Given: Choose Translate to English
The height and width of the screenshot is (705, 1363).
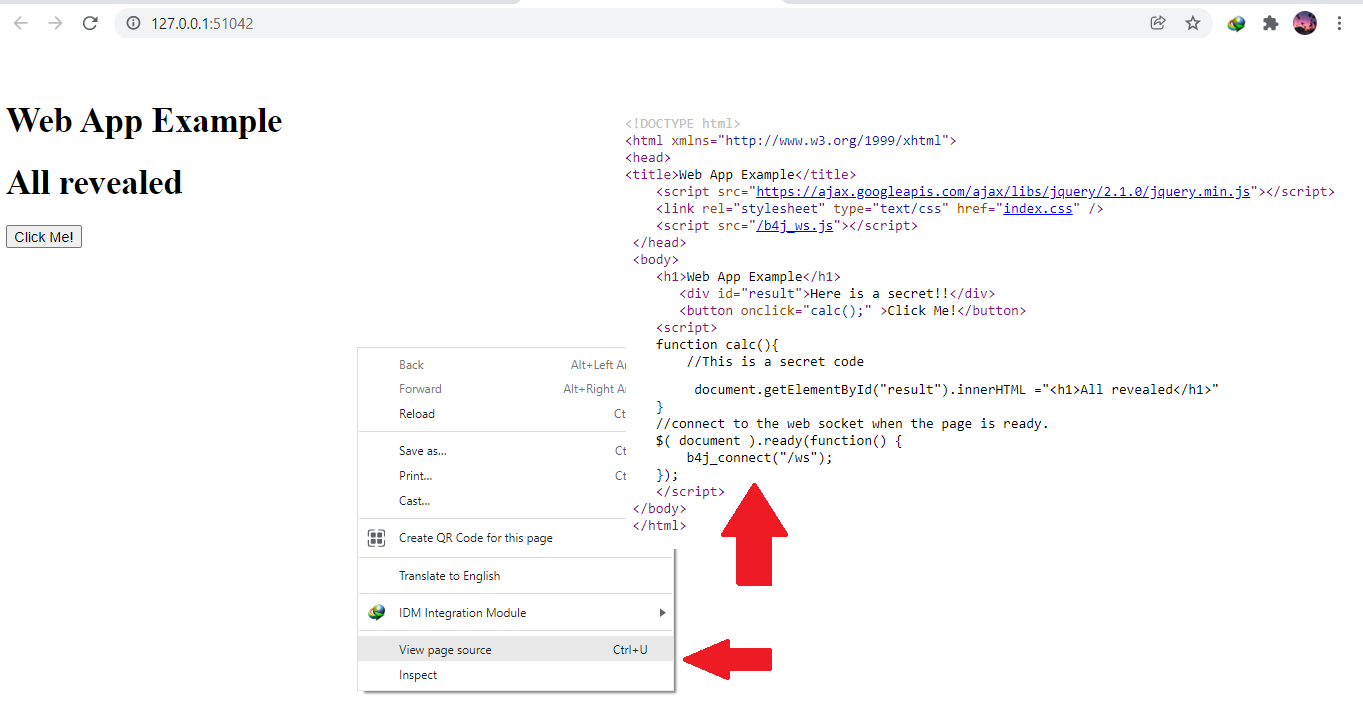Looking at the screenshot, I should tap(516, 576).
